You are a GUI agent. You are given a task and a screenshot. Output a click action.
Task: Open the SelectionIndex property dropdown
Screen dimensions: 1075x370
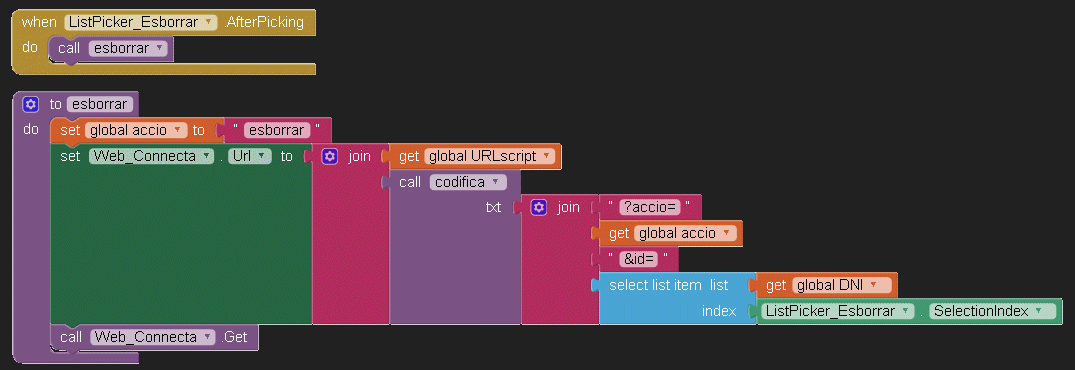tap(993, 311)
